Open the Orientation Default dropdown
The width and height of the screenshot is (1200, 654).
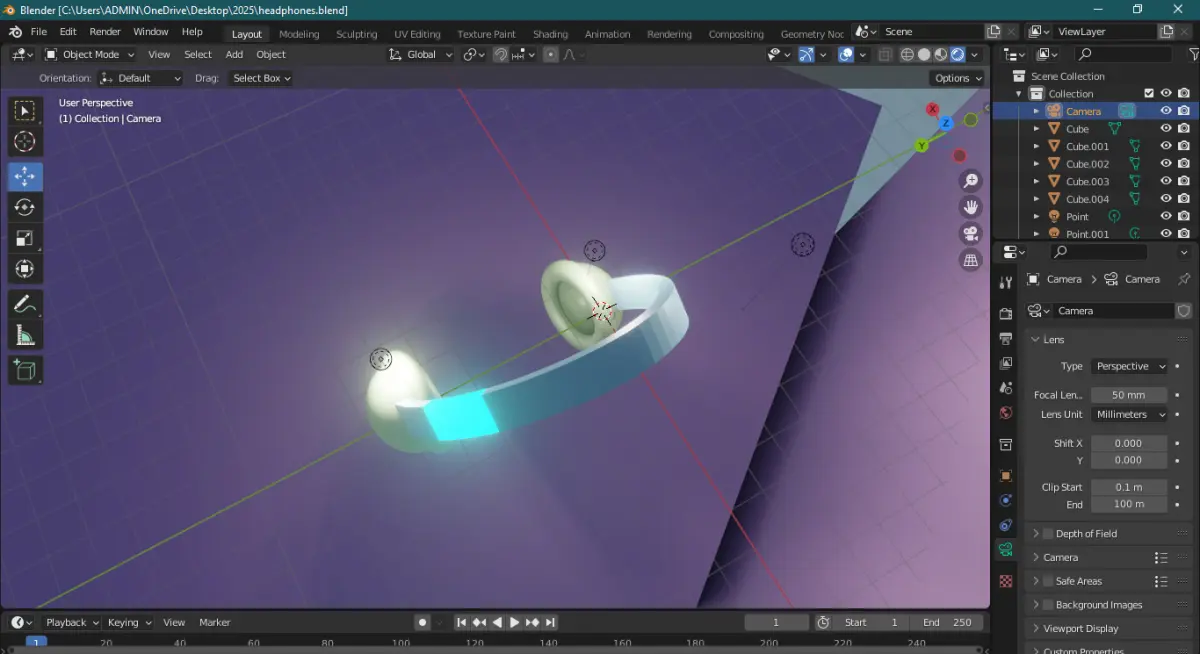tap(141, 78)
